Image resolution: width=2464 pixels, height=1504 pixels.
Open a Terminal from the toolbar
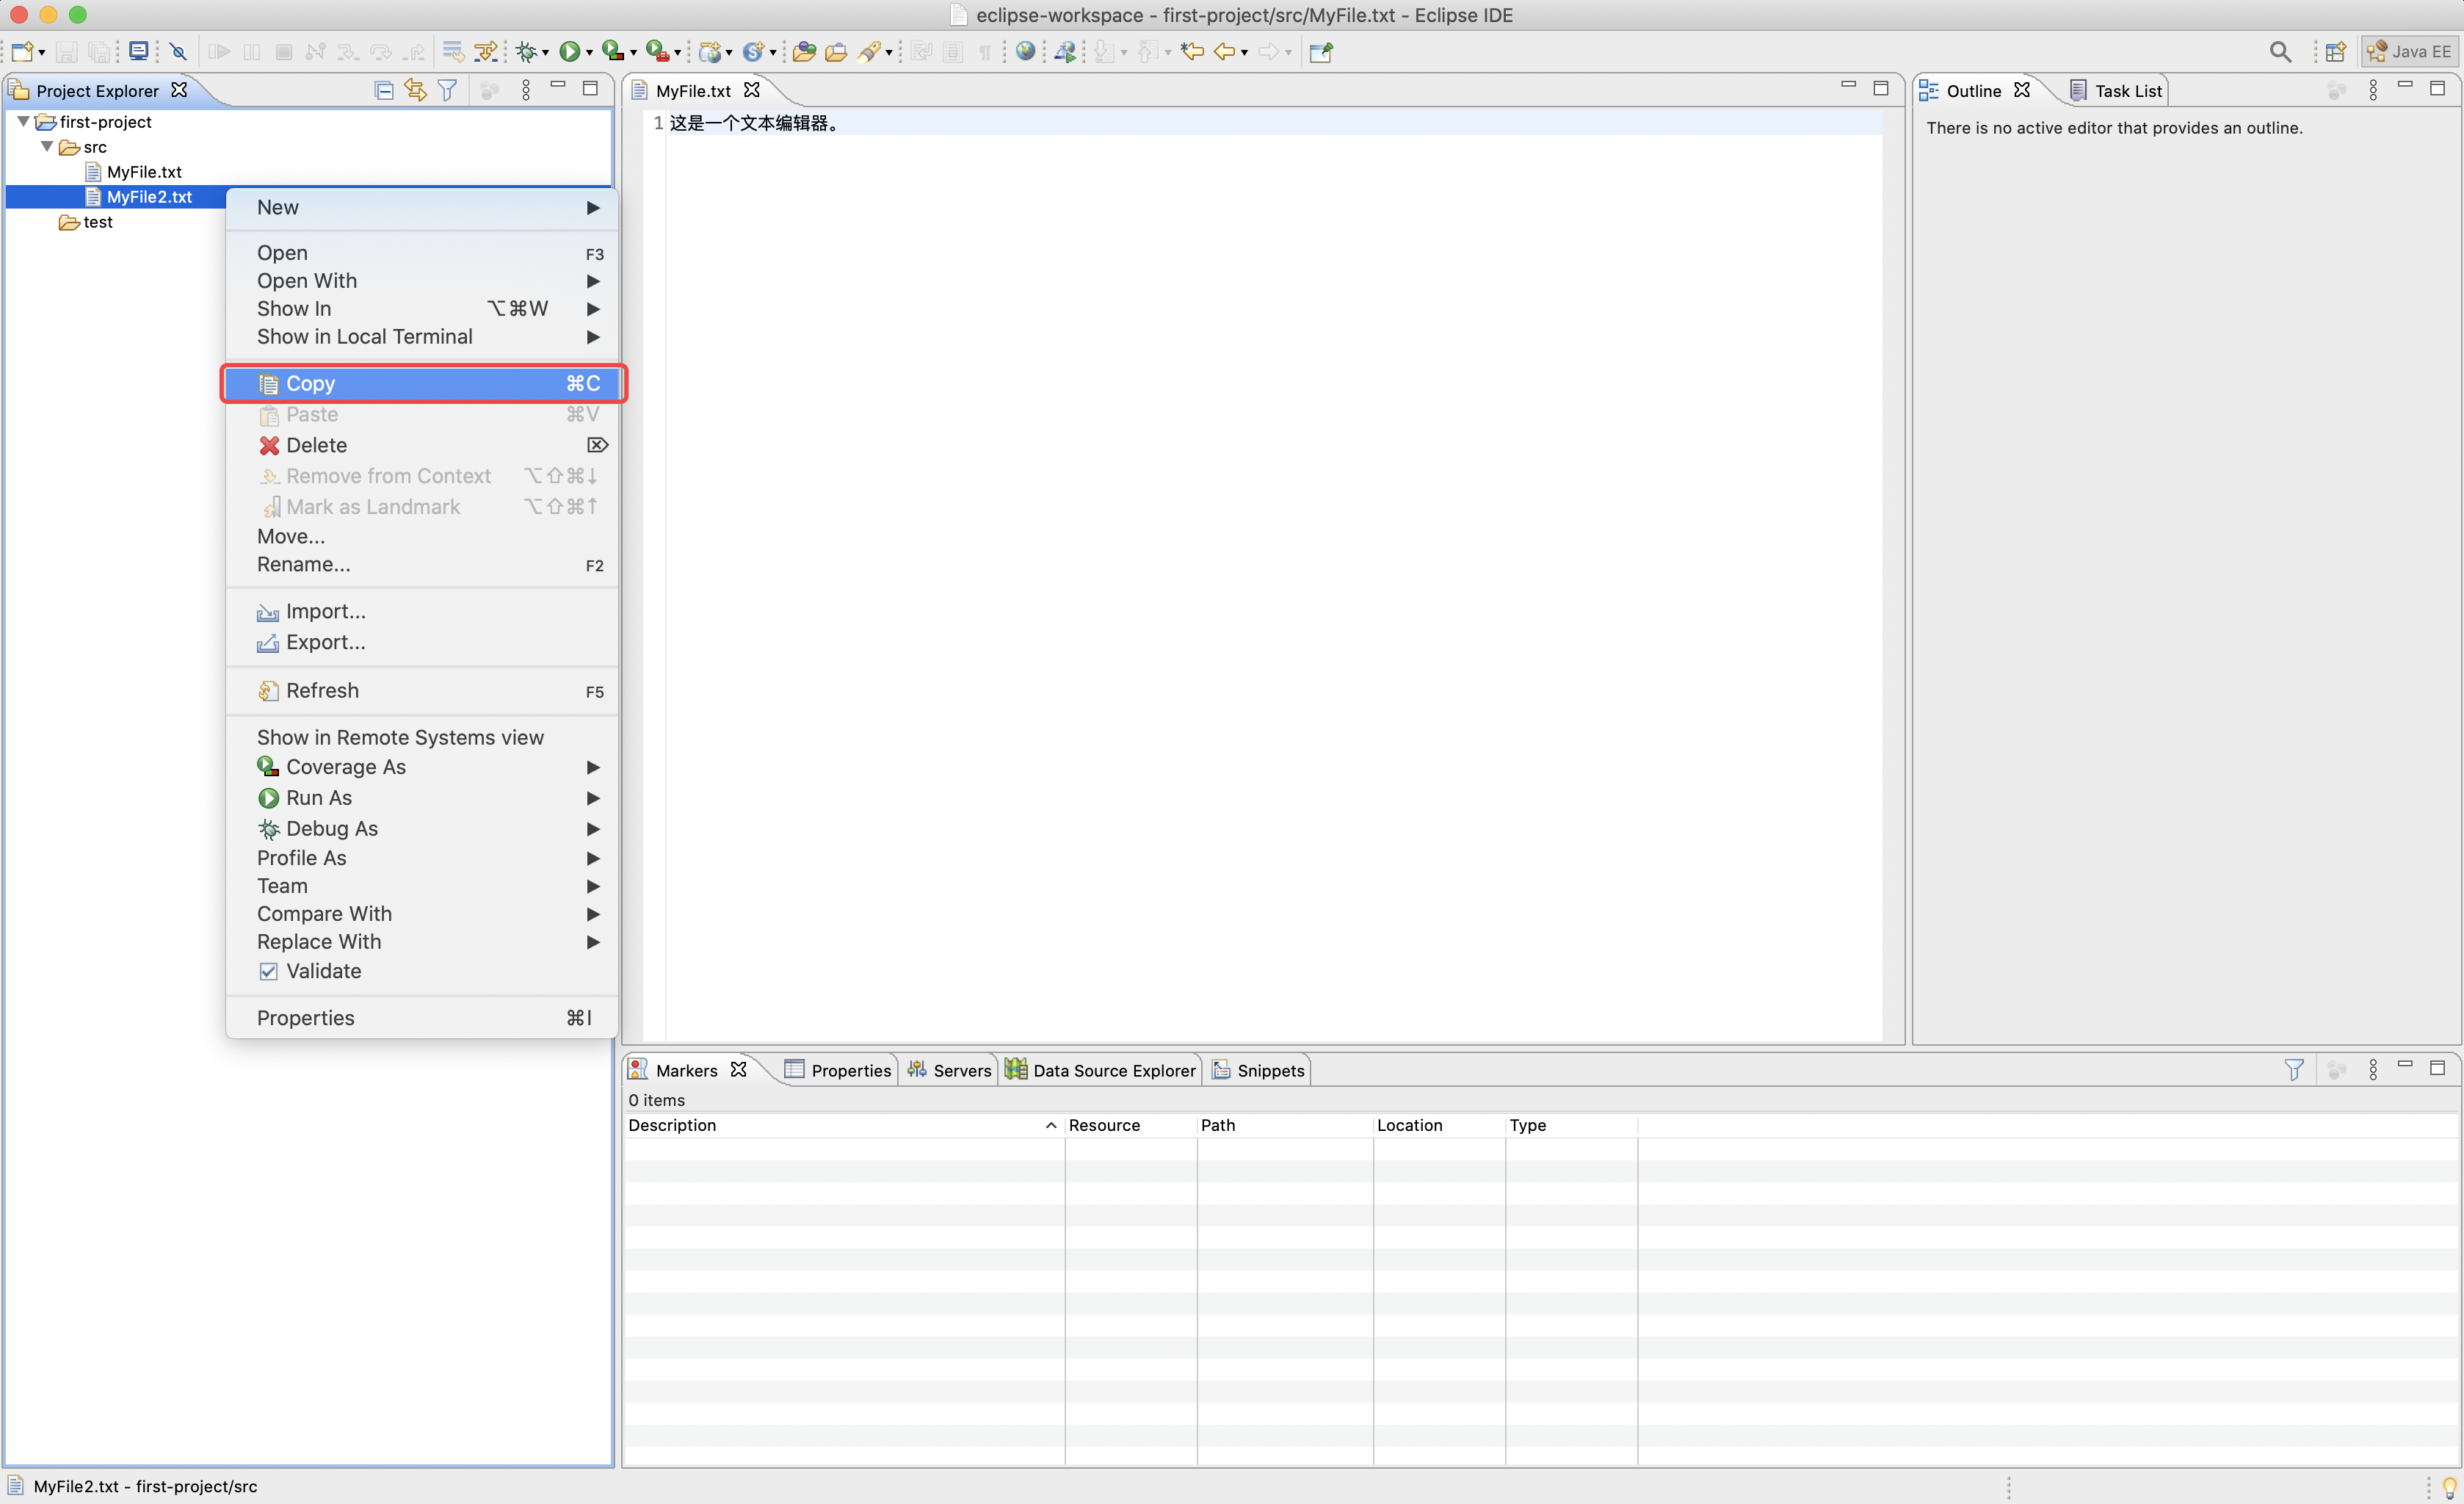click(139, 52)
